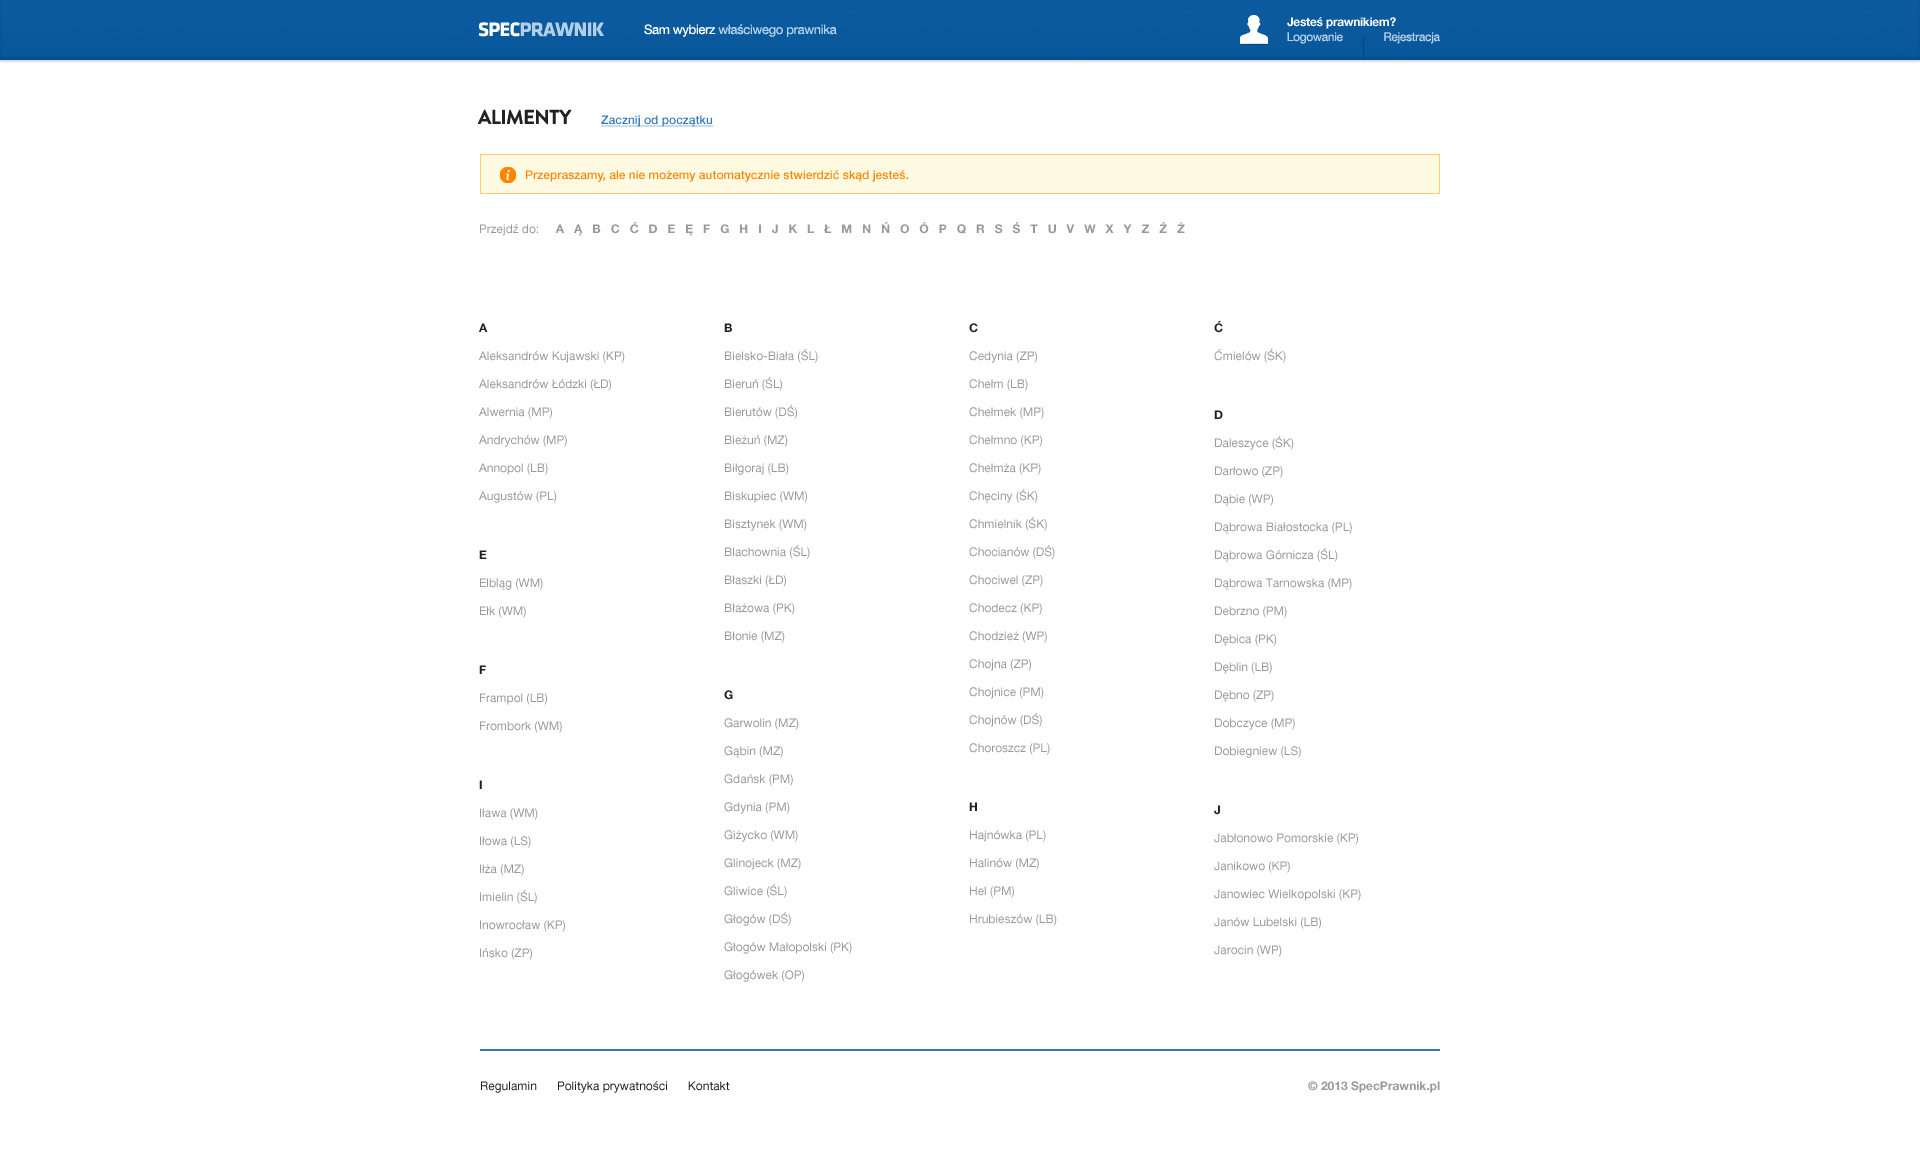The image size is (1920, 1150).
Task: Open Błonie (MZ) link
Action: point(755,636)
